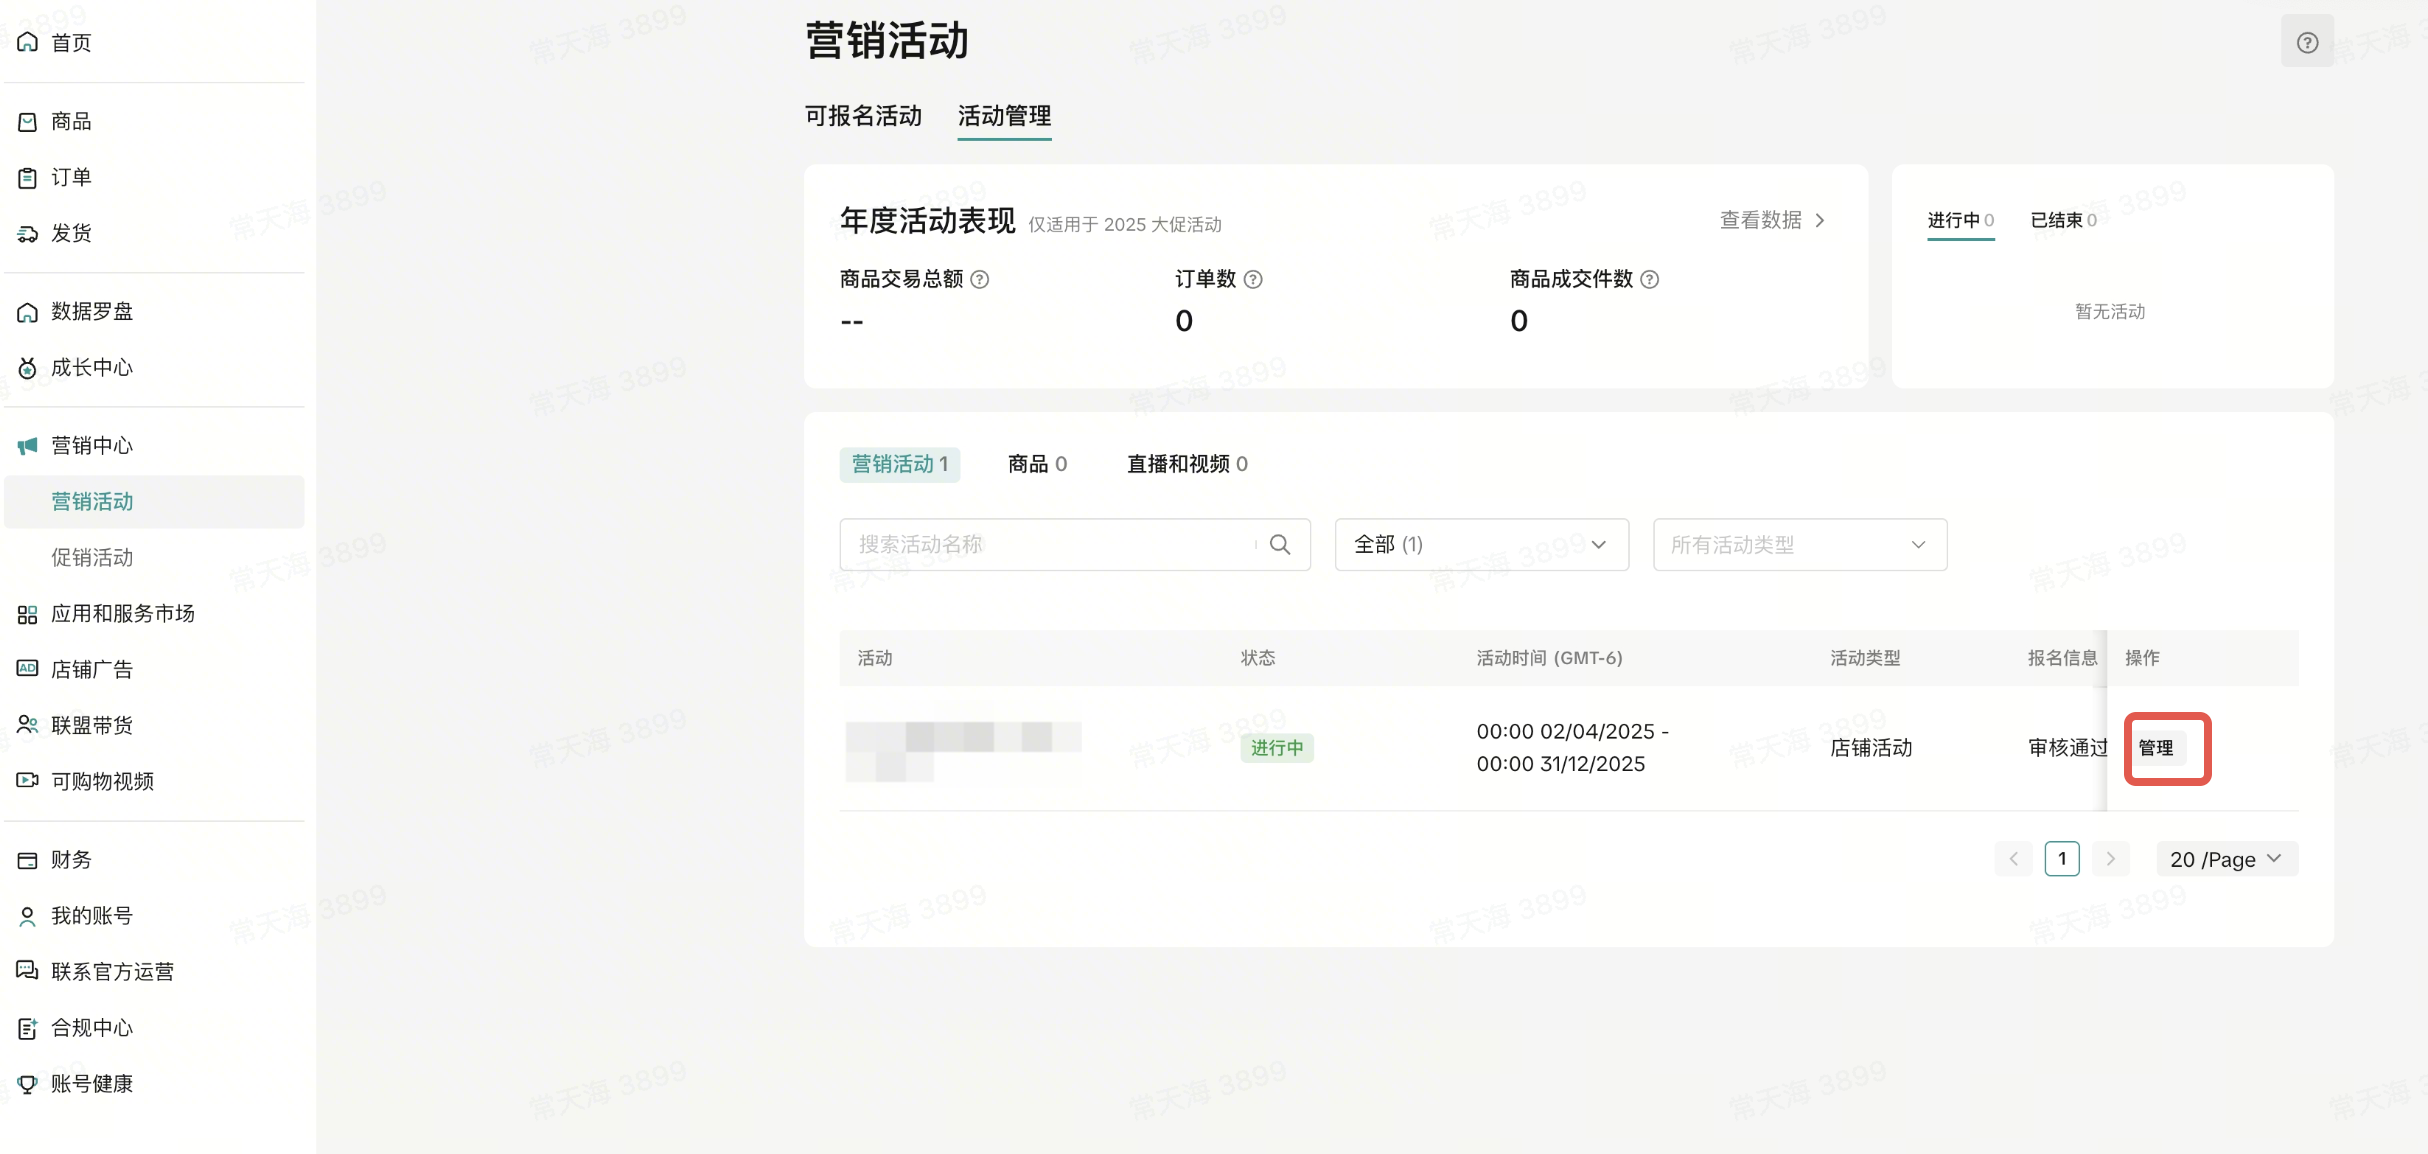Select the 已结束 tab
Screen dimensions: 2428x1154
(x=2062, y=220)
